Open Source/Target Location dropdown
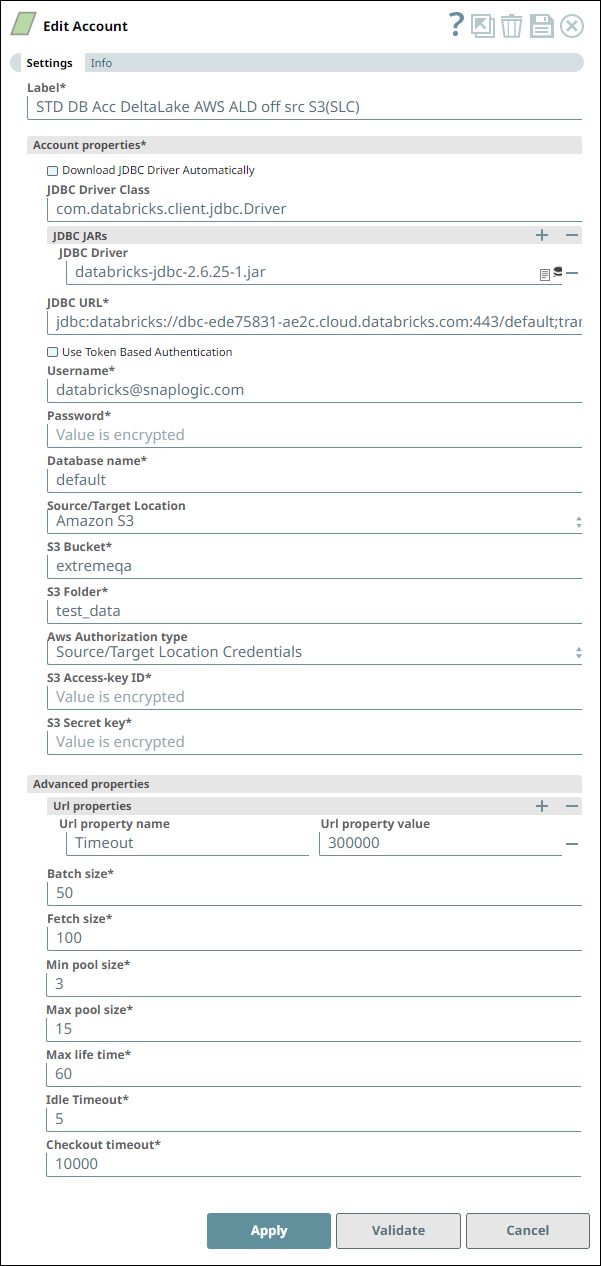Image resolution: width=601 pixels, height=1266 pixels. 314,521
